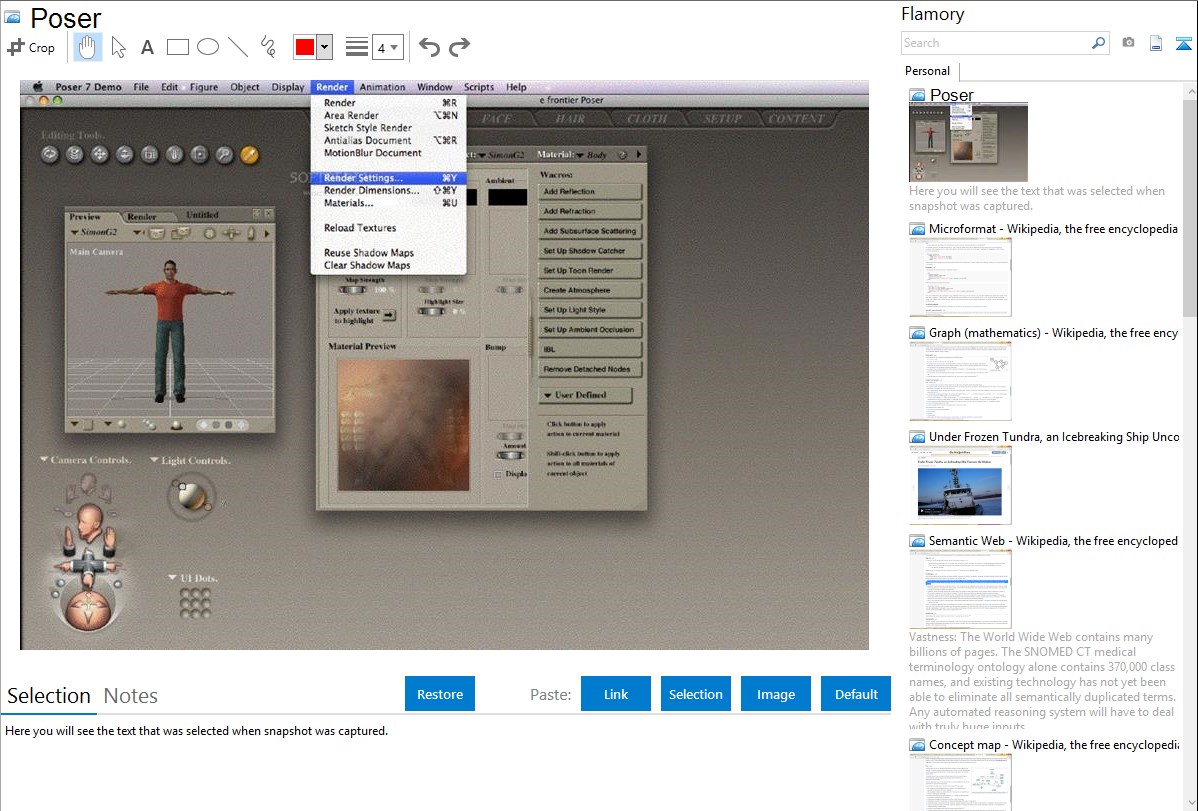The width and height of the screenshot is (1198, 811).
Task: Click the light control sphere
Action: 189,497
